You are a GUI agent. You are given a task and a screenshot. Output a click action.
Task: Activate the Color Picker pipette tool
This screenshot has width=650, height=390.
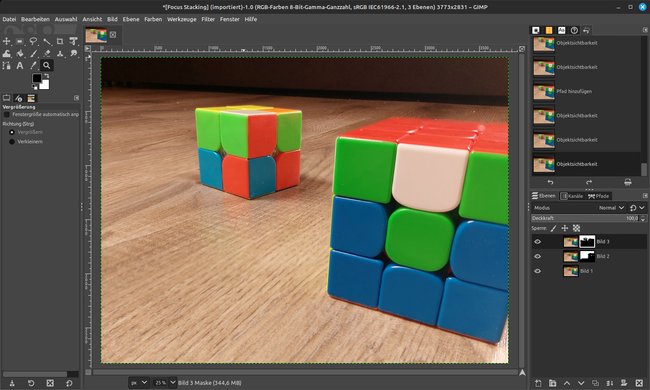(x=33, y=65)
